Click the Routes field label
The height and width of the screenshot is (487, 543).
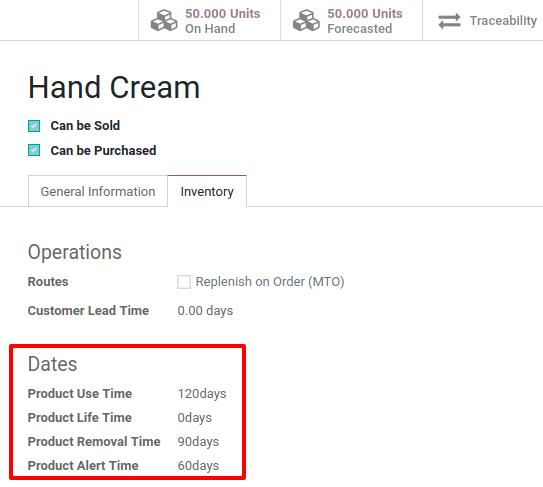click(x=48, y=282)
